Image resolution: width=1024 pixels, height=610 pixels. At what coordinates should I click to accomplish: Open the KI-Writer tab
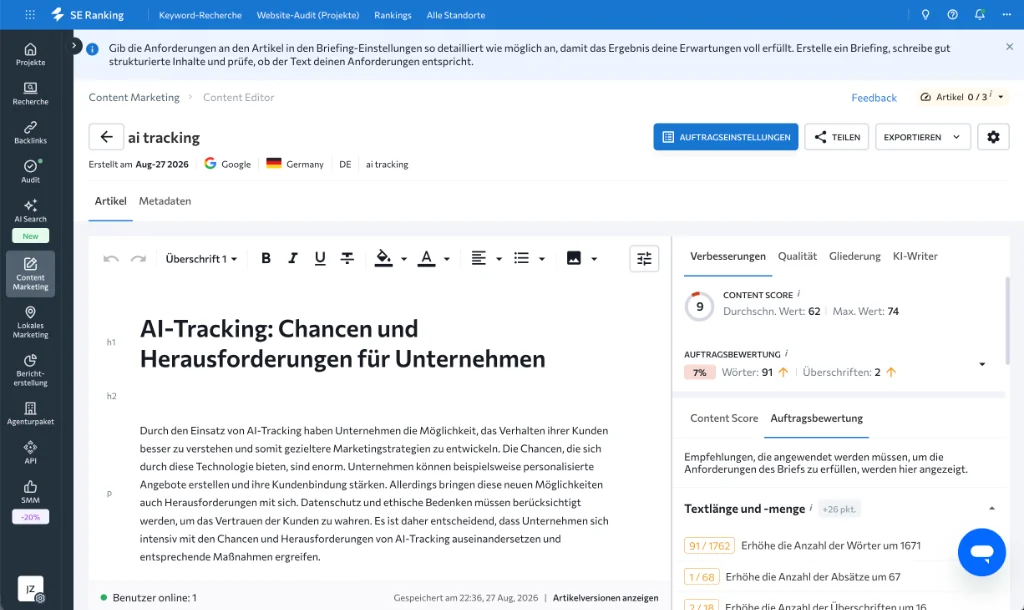tap(915, 256)
